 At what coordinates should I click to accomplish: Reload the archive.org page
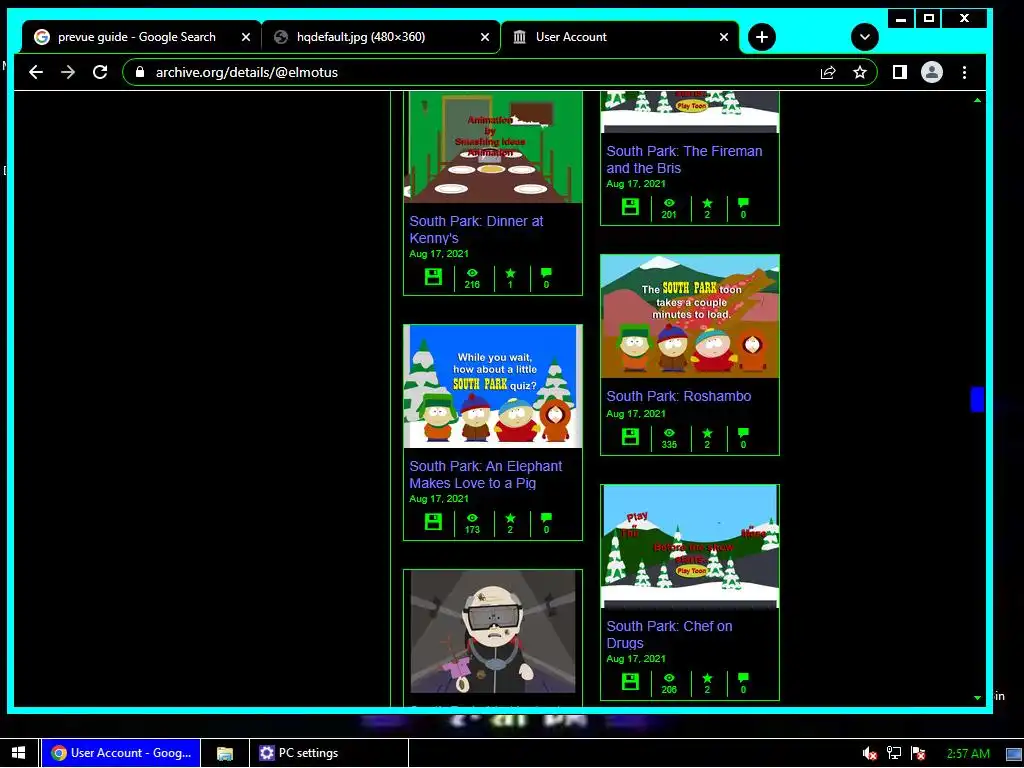(100, 72)
